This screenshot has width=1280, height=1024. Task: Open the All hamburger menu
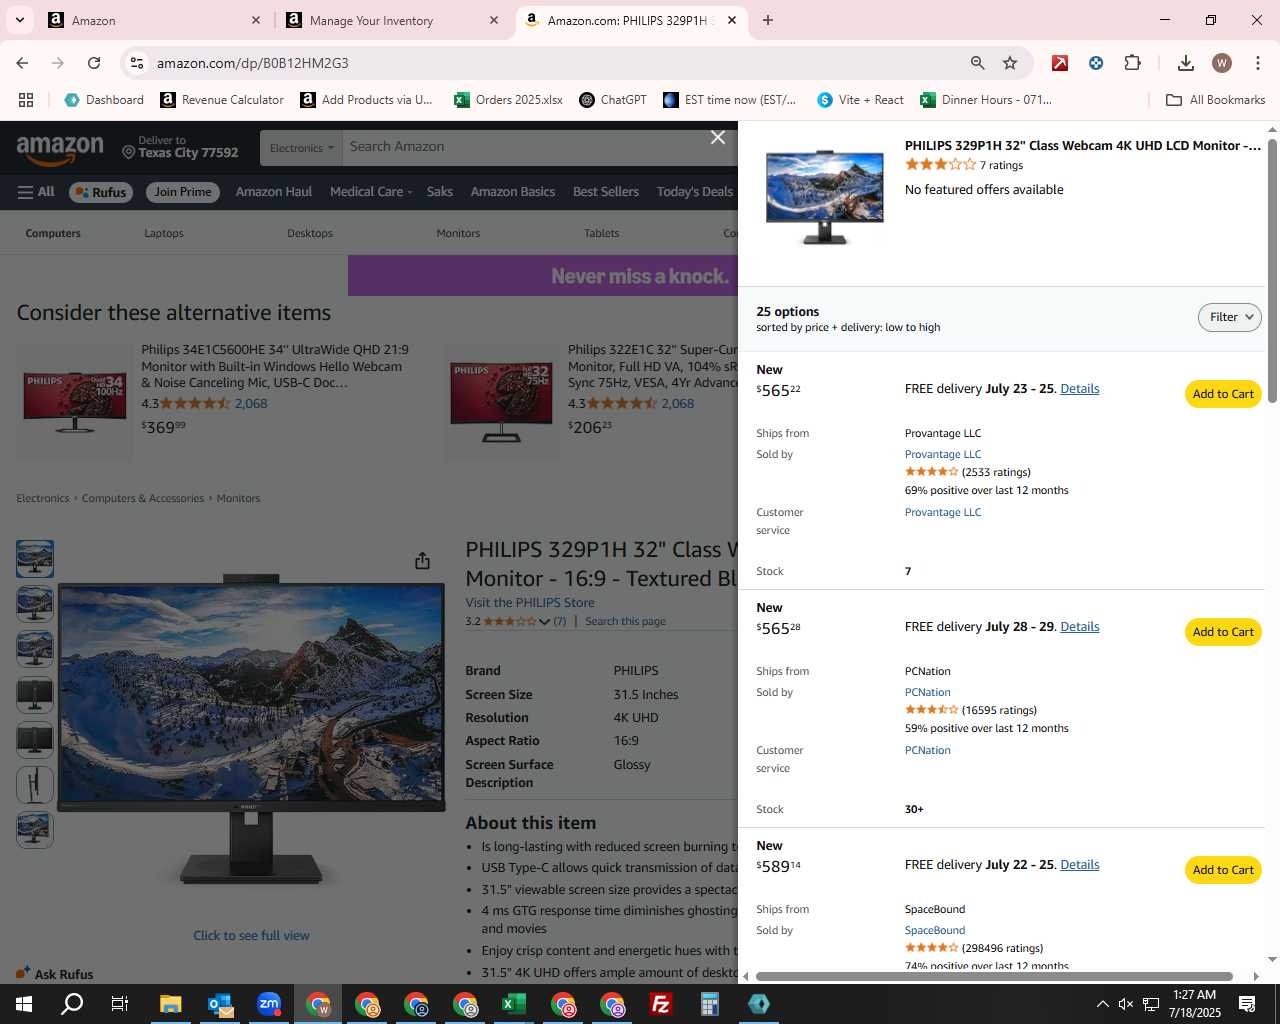36,192
